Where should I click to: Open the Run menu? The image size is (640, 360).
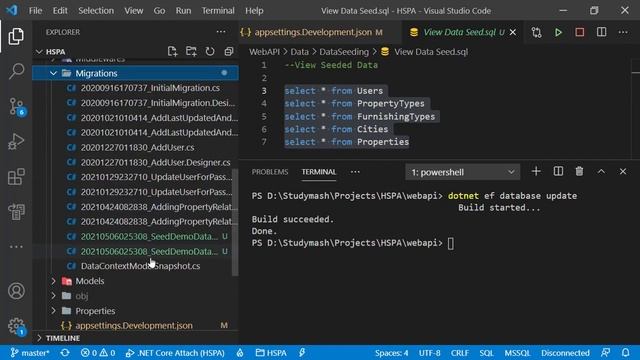[x=183, y=11]
